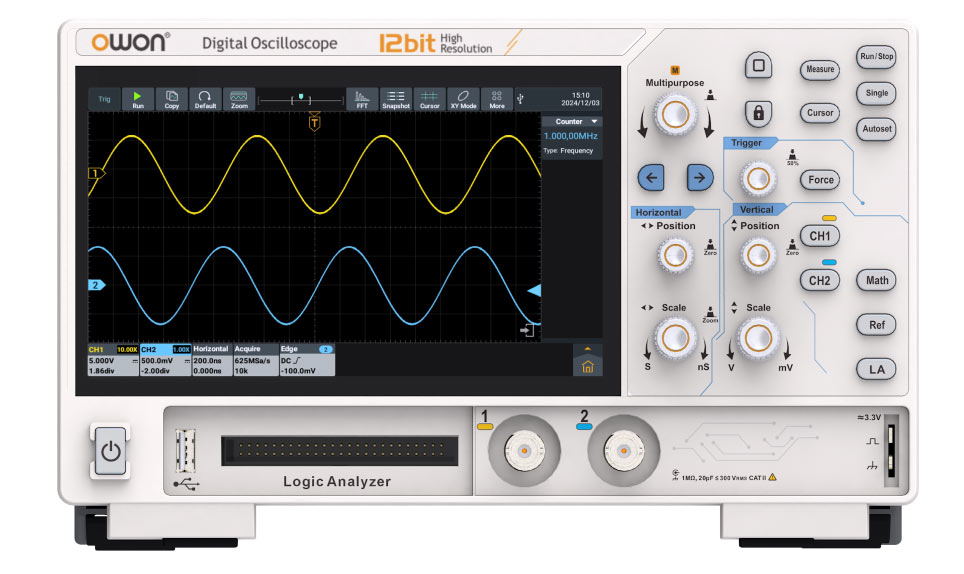Screen dimensions: 964x574
Task: Open the CH2 settings tab
Action: coord(165,360)
